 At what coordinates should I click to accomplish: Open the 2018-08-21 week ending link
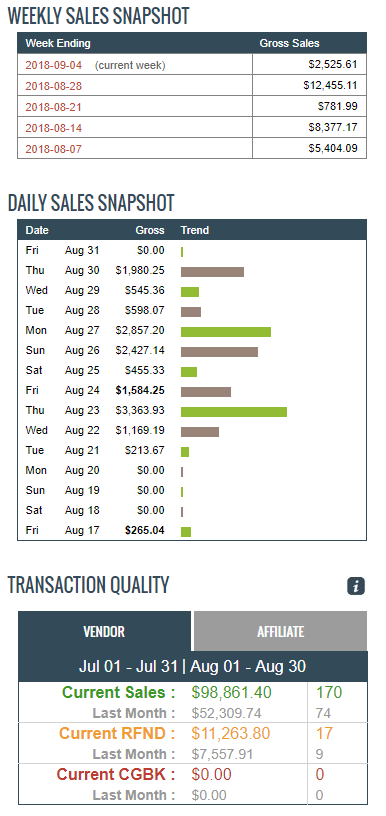54,107
